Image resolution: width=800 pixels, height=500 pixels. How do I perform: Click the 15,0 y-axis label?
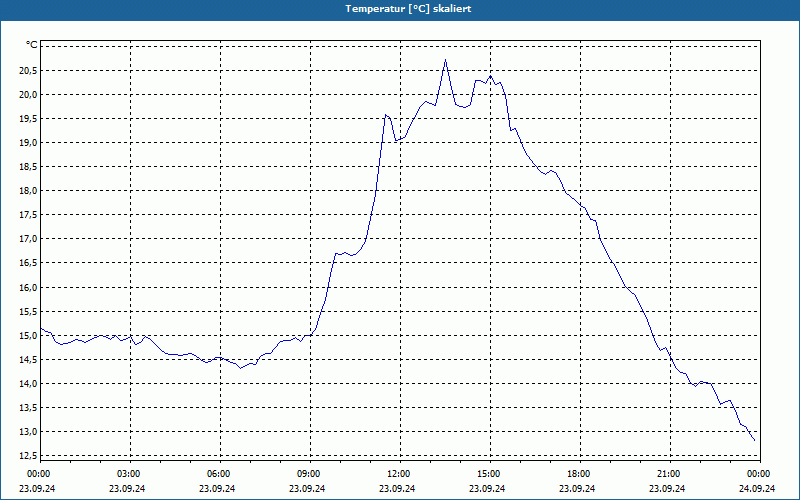coord(28,335)
